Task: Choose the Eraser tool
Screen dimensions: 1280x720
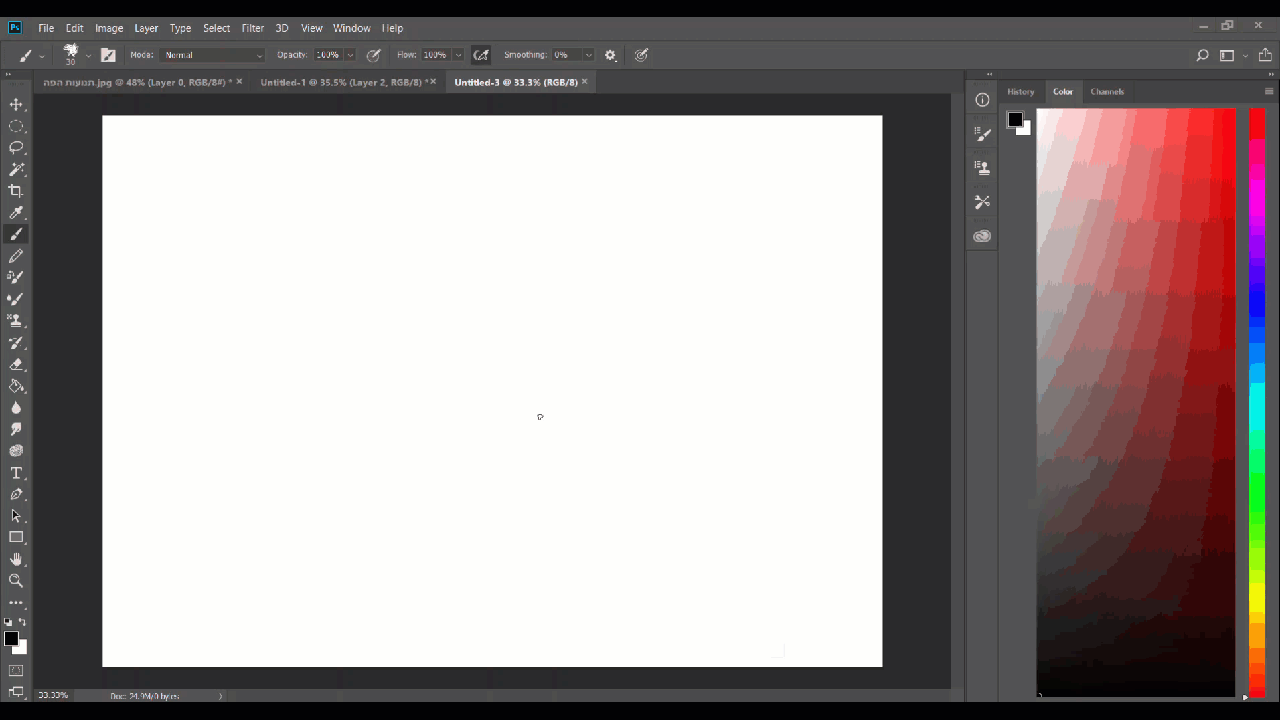Action: [16, 364]
